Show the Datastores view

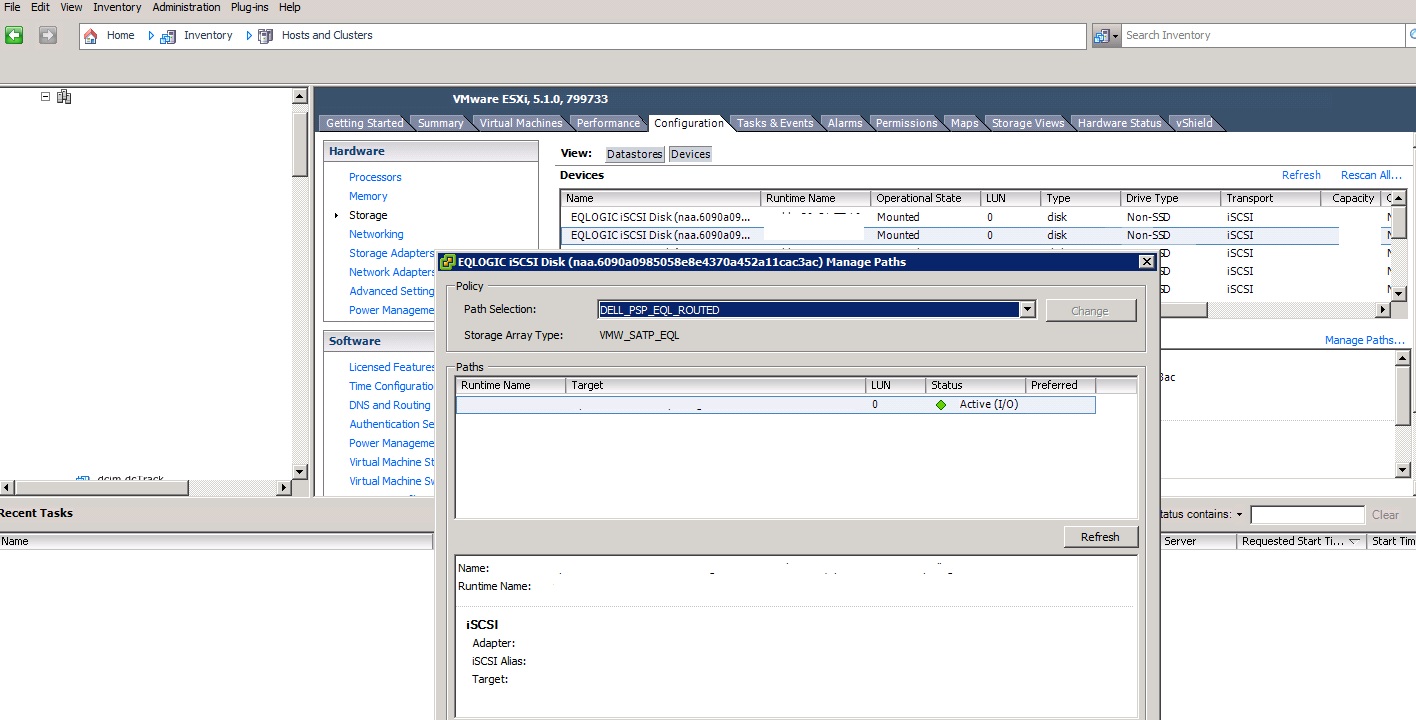pos(635,154)
